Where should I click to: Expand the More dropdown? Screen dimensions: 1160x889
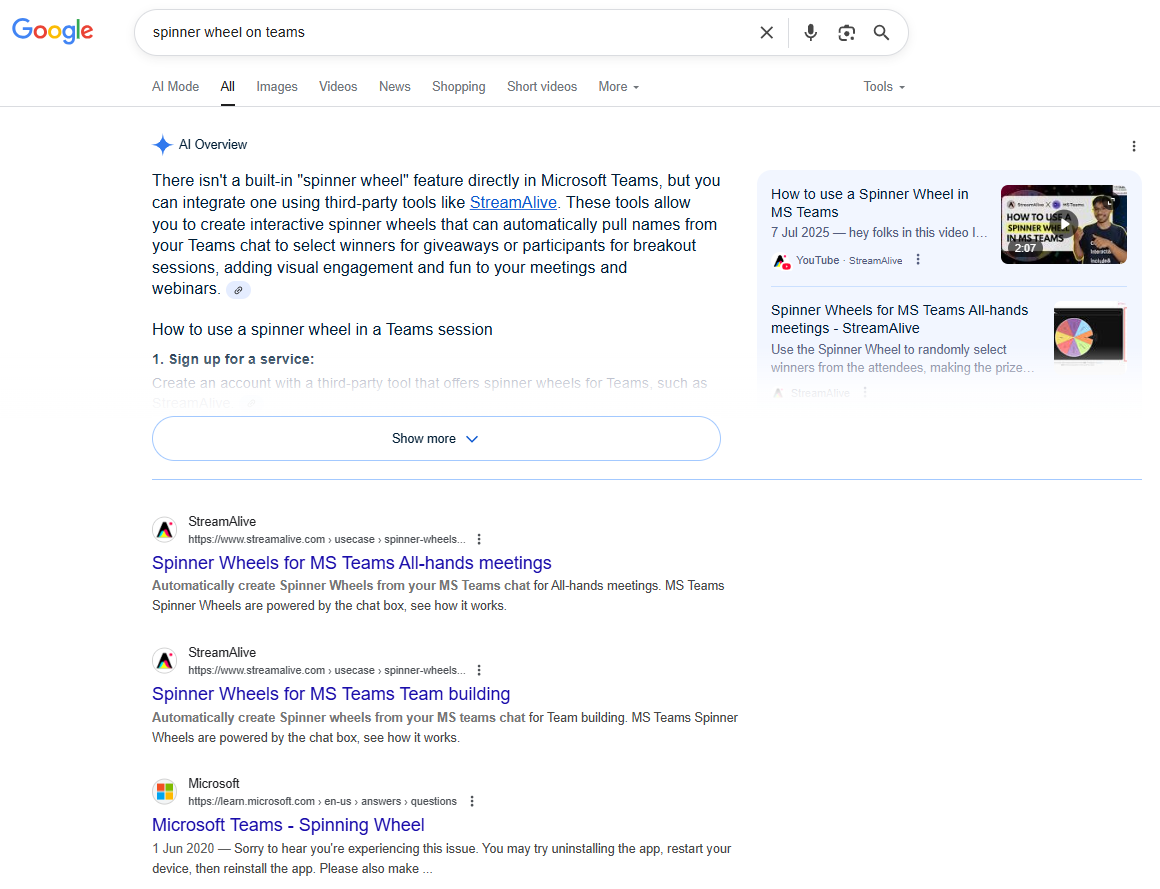[x=618, y=87]
